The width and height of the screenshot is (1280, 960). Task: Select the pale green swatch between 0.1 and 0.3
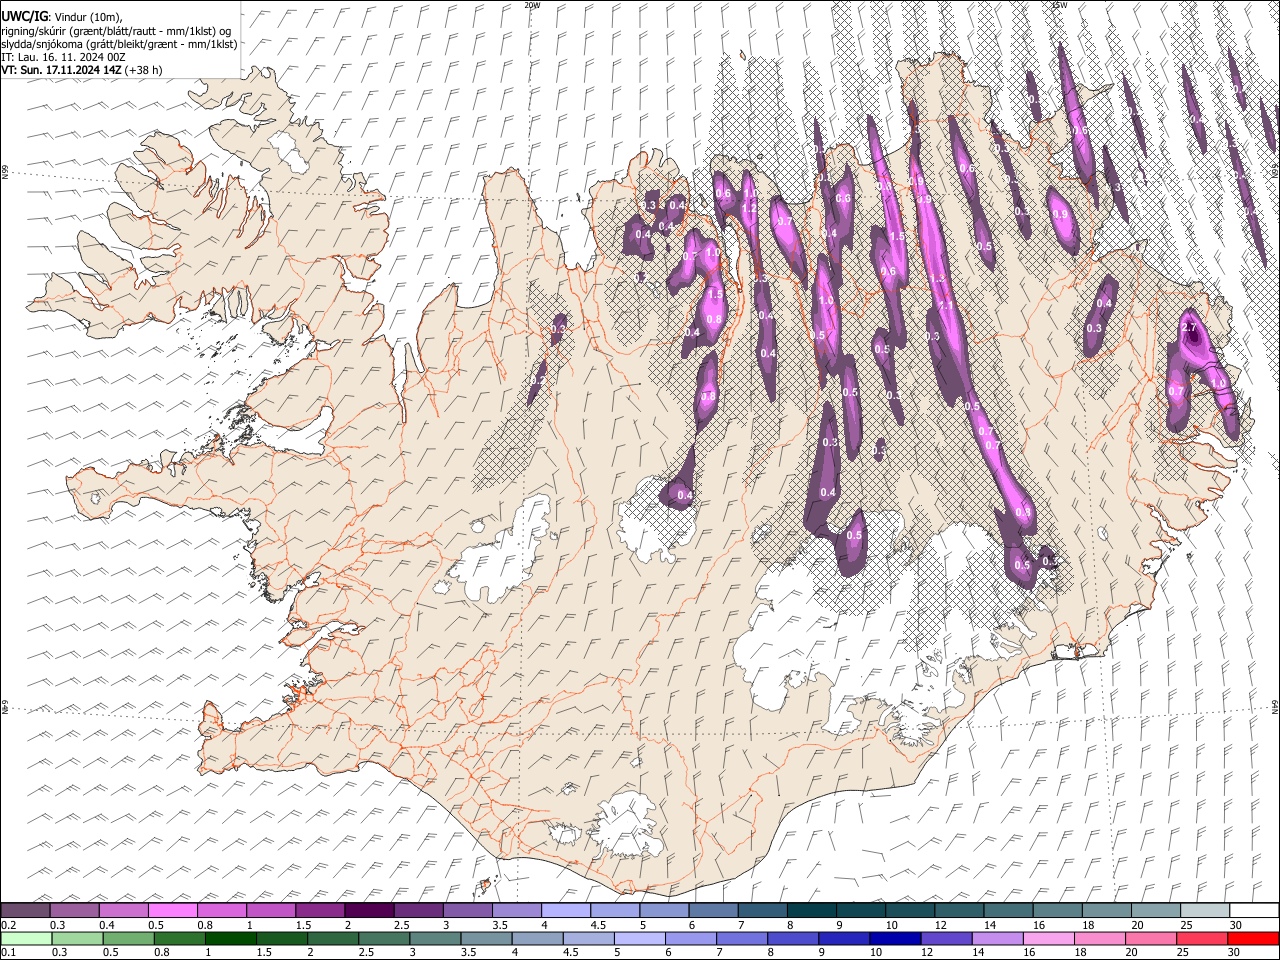coord(25,938)
